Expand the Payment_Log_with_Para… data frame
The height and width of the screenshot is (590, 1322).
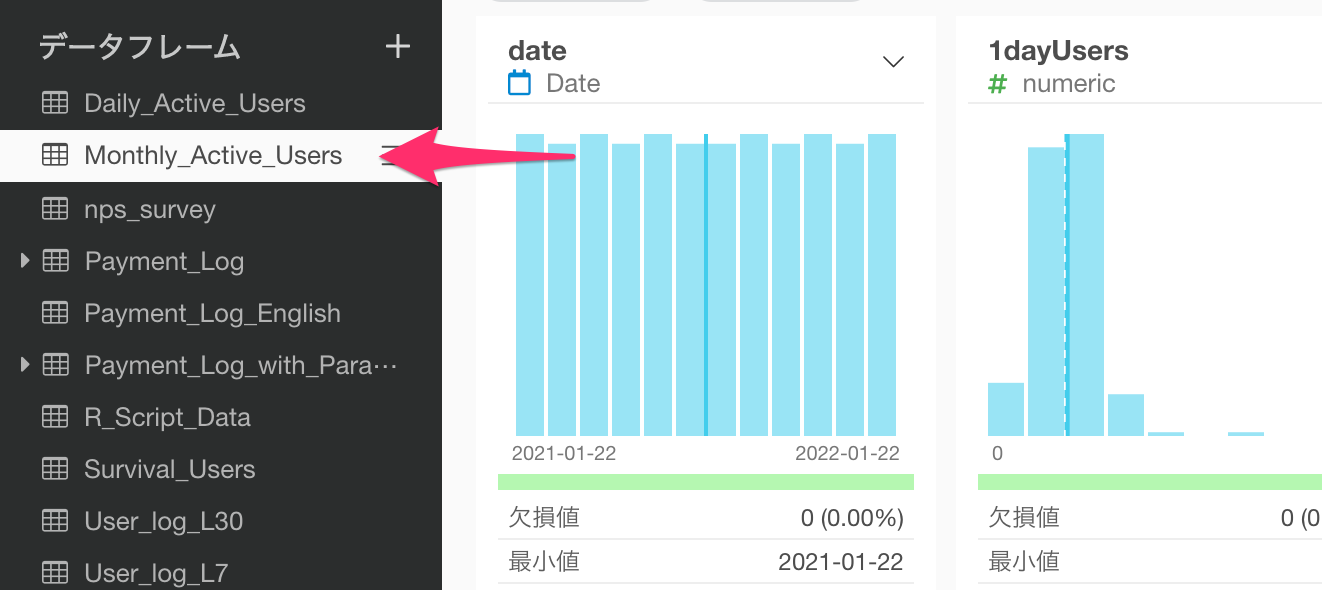pos(25,365)
